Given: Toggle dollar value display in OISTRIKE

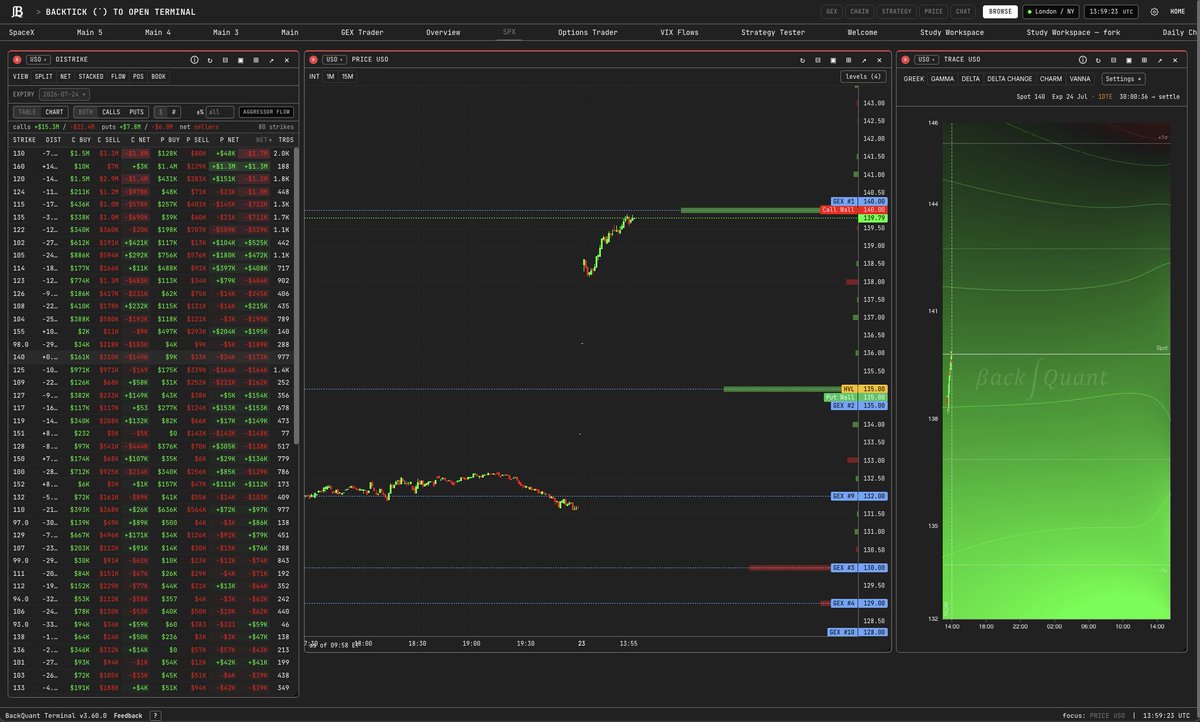Looking at the screenshot, I should click(160, 112).
